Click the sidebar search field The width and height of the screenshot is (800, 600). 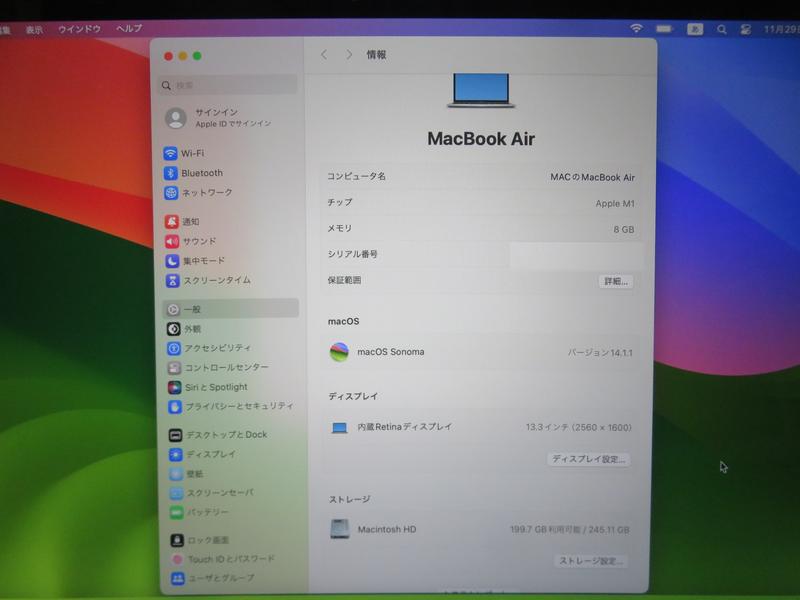[x=228, y=85]
